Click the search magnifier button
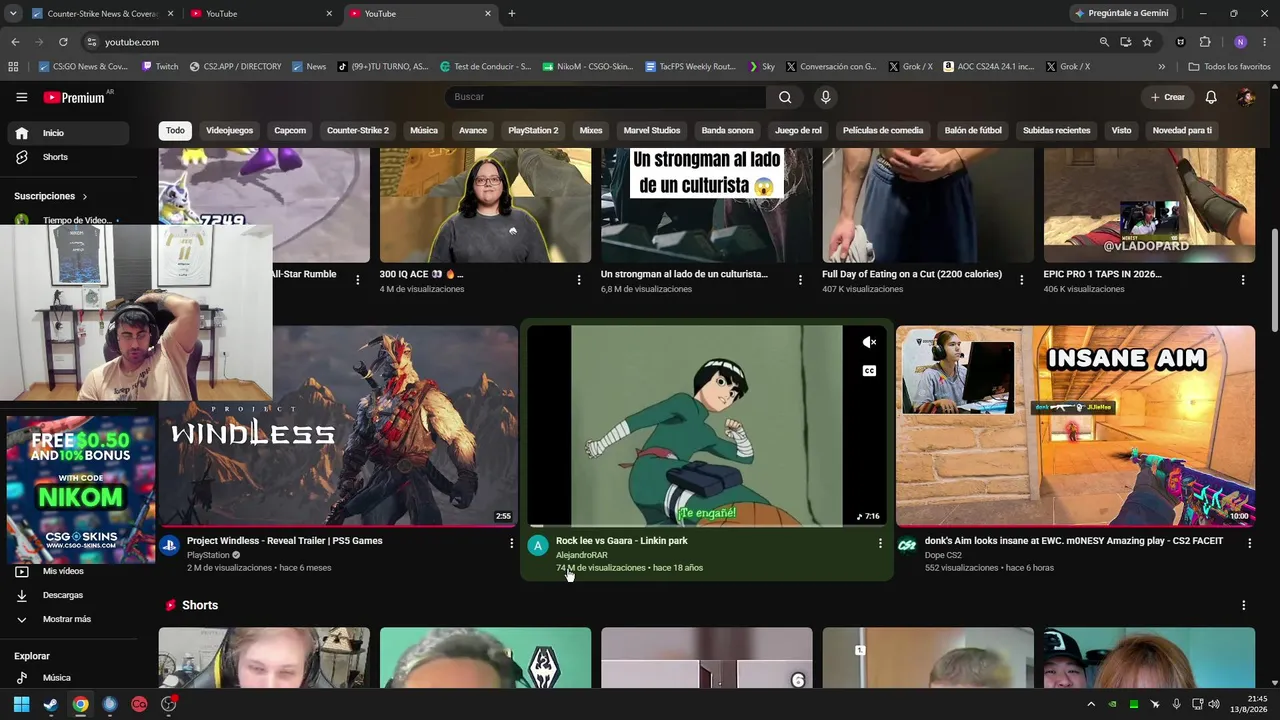 tap(785, 97)
